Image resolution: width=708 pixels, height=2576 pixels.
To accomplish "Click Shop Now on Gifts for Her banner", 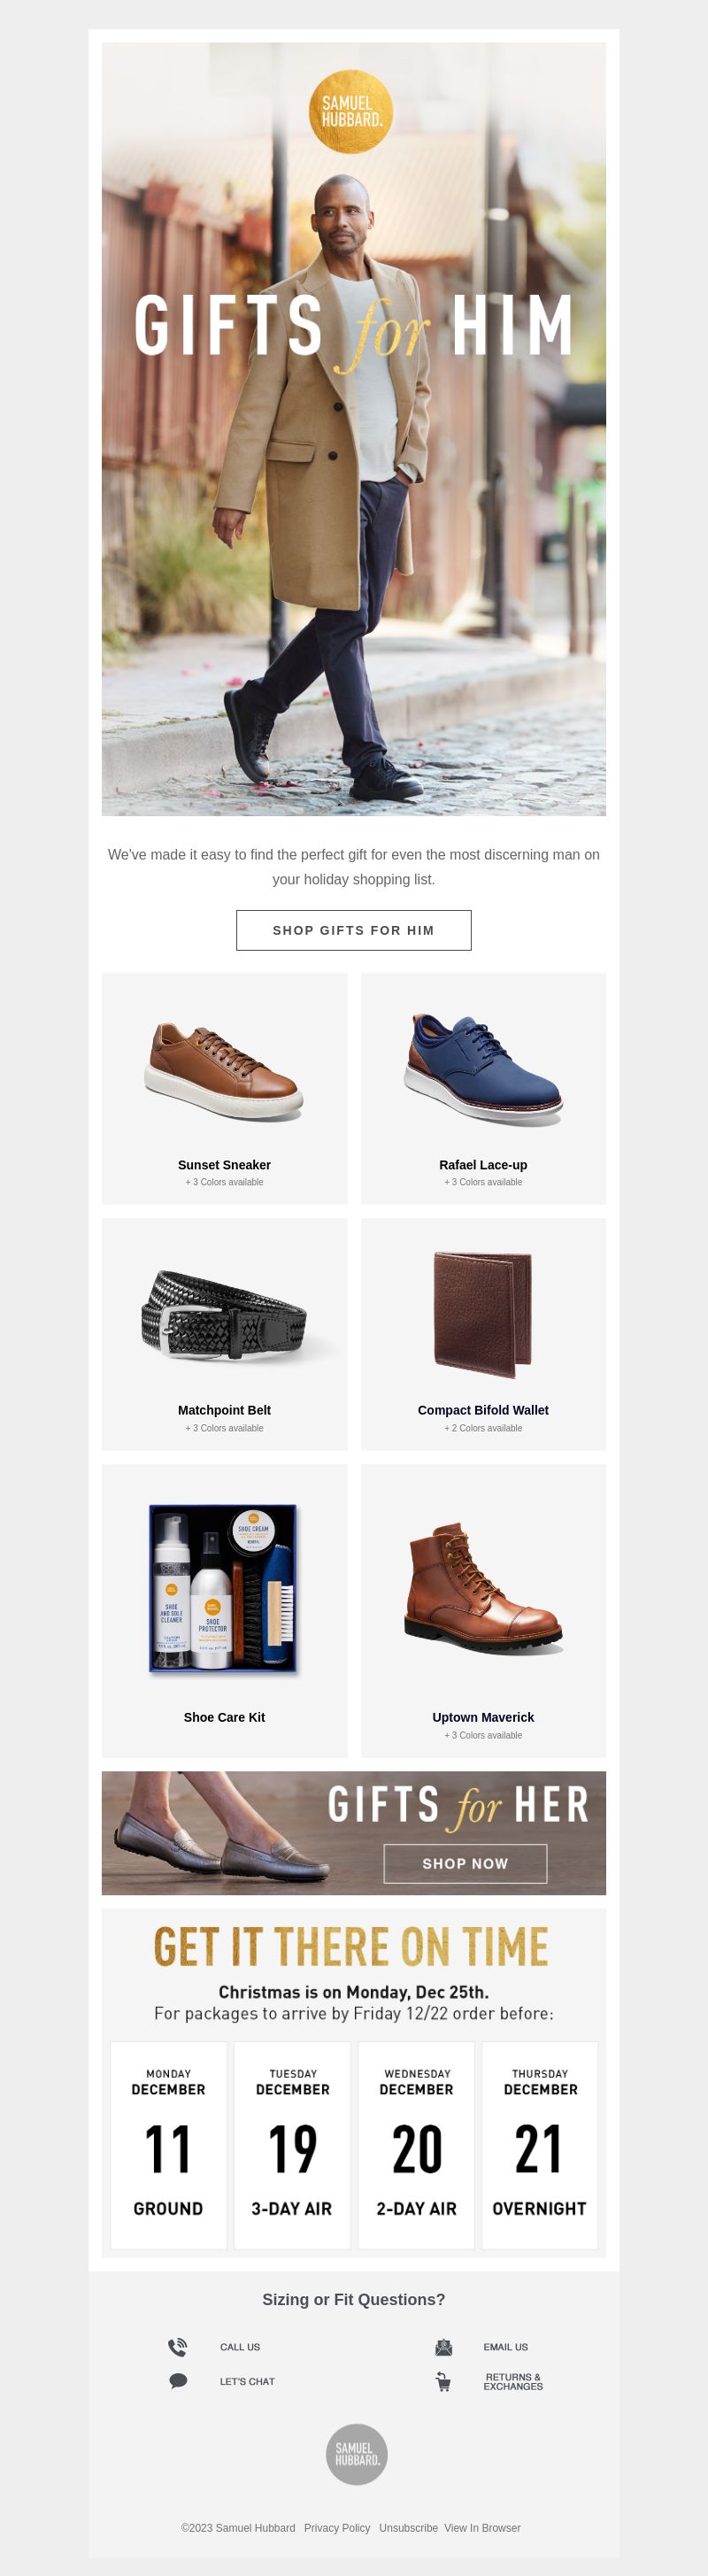I will pyautogui.click(x=465, y=1863).
